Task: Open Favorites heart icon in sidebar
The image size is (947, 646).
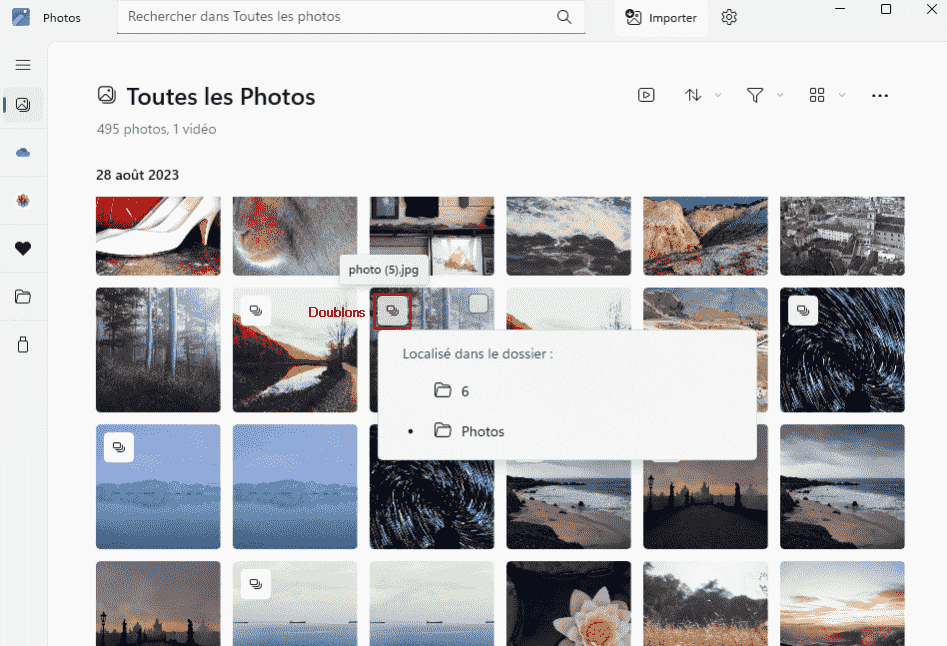Action: tap(23, 249)
